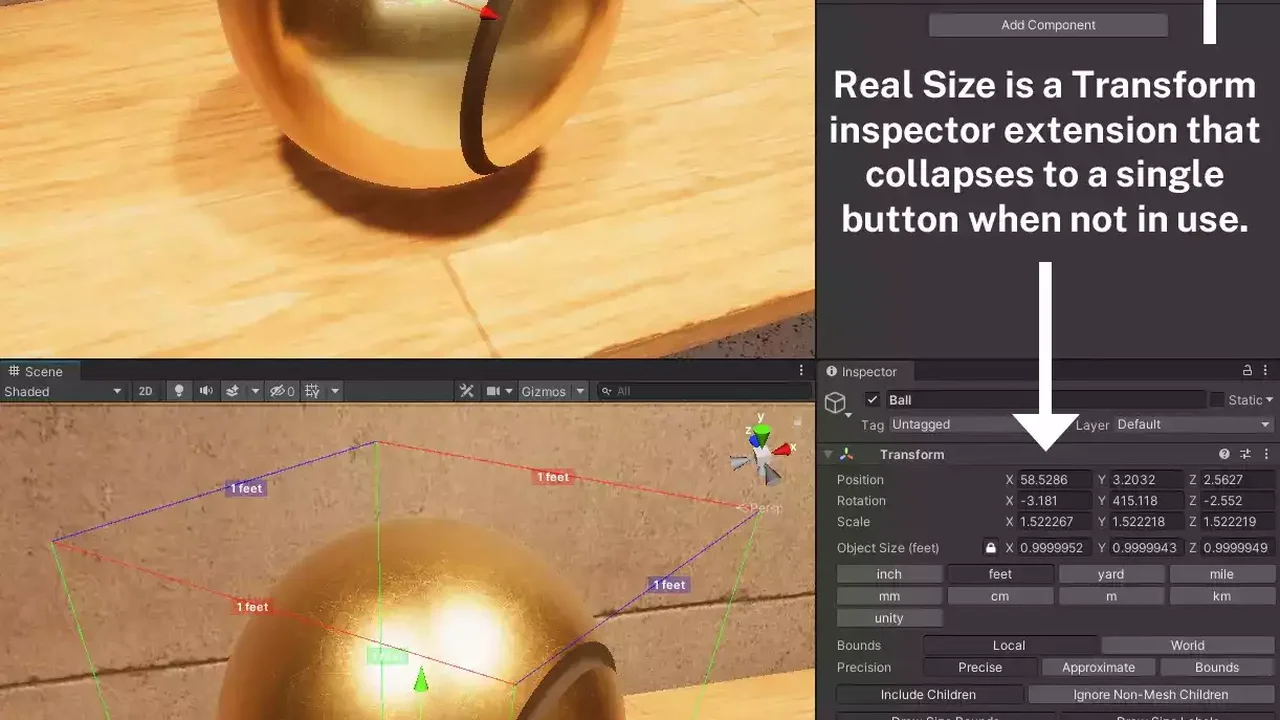Screen dimensions: 1280x720
Task: Toggle scene effects (skybox/fog) icon
Action: [232, 391]
